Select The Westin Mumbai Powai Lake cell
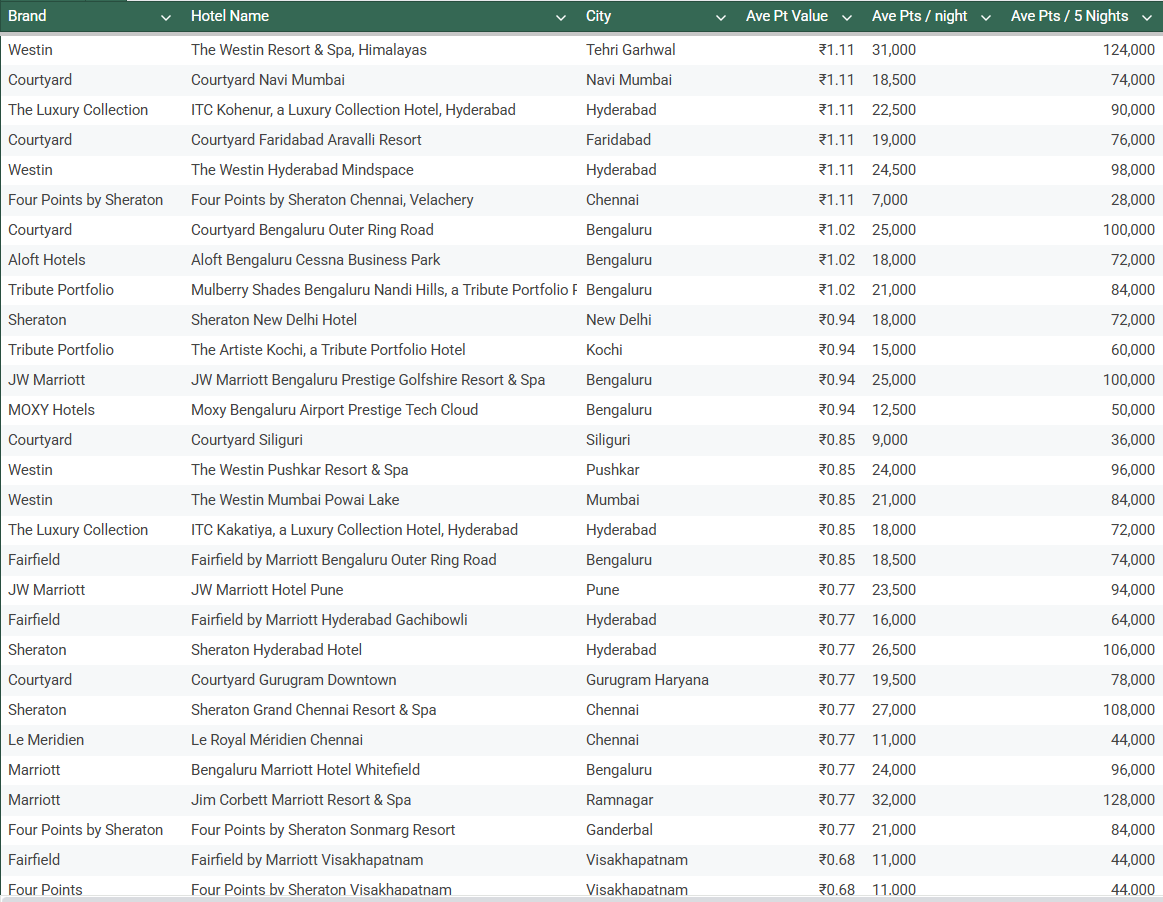Image resolution: width=1163 pixels, height=902 pixels. (x=295, y=500)
